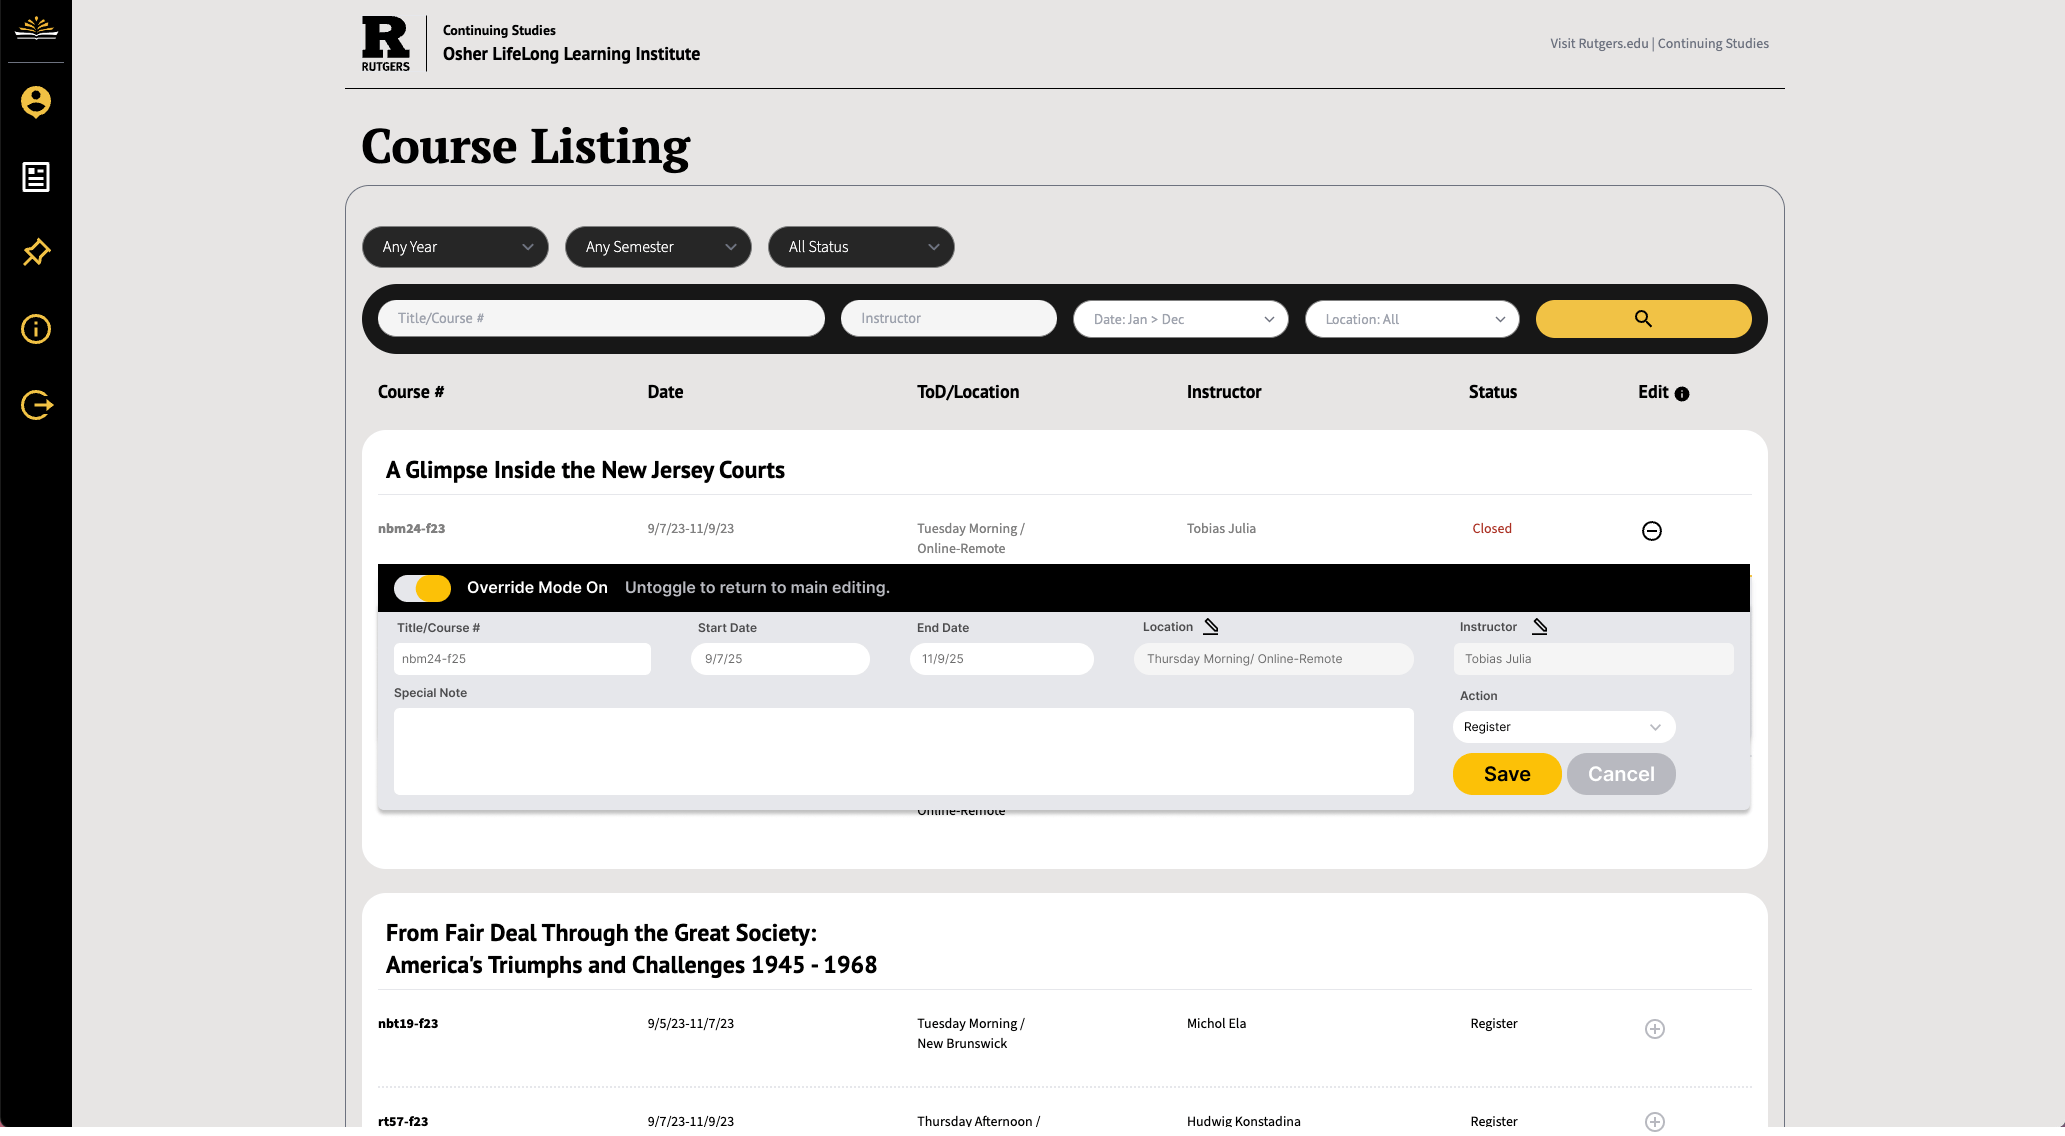Click the OLLI leaf logo at sidebar top
Image resolution: width=2065 pixels, height=1136 pixels.
click(x=36, y=30)
